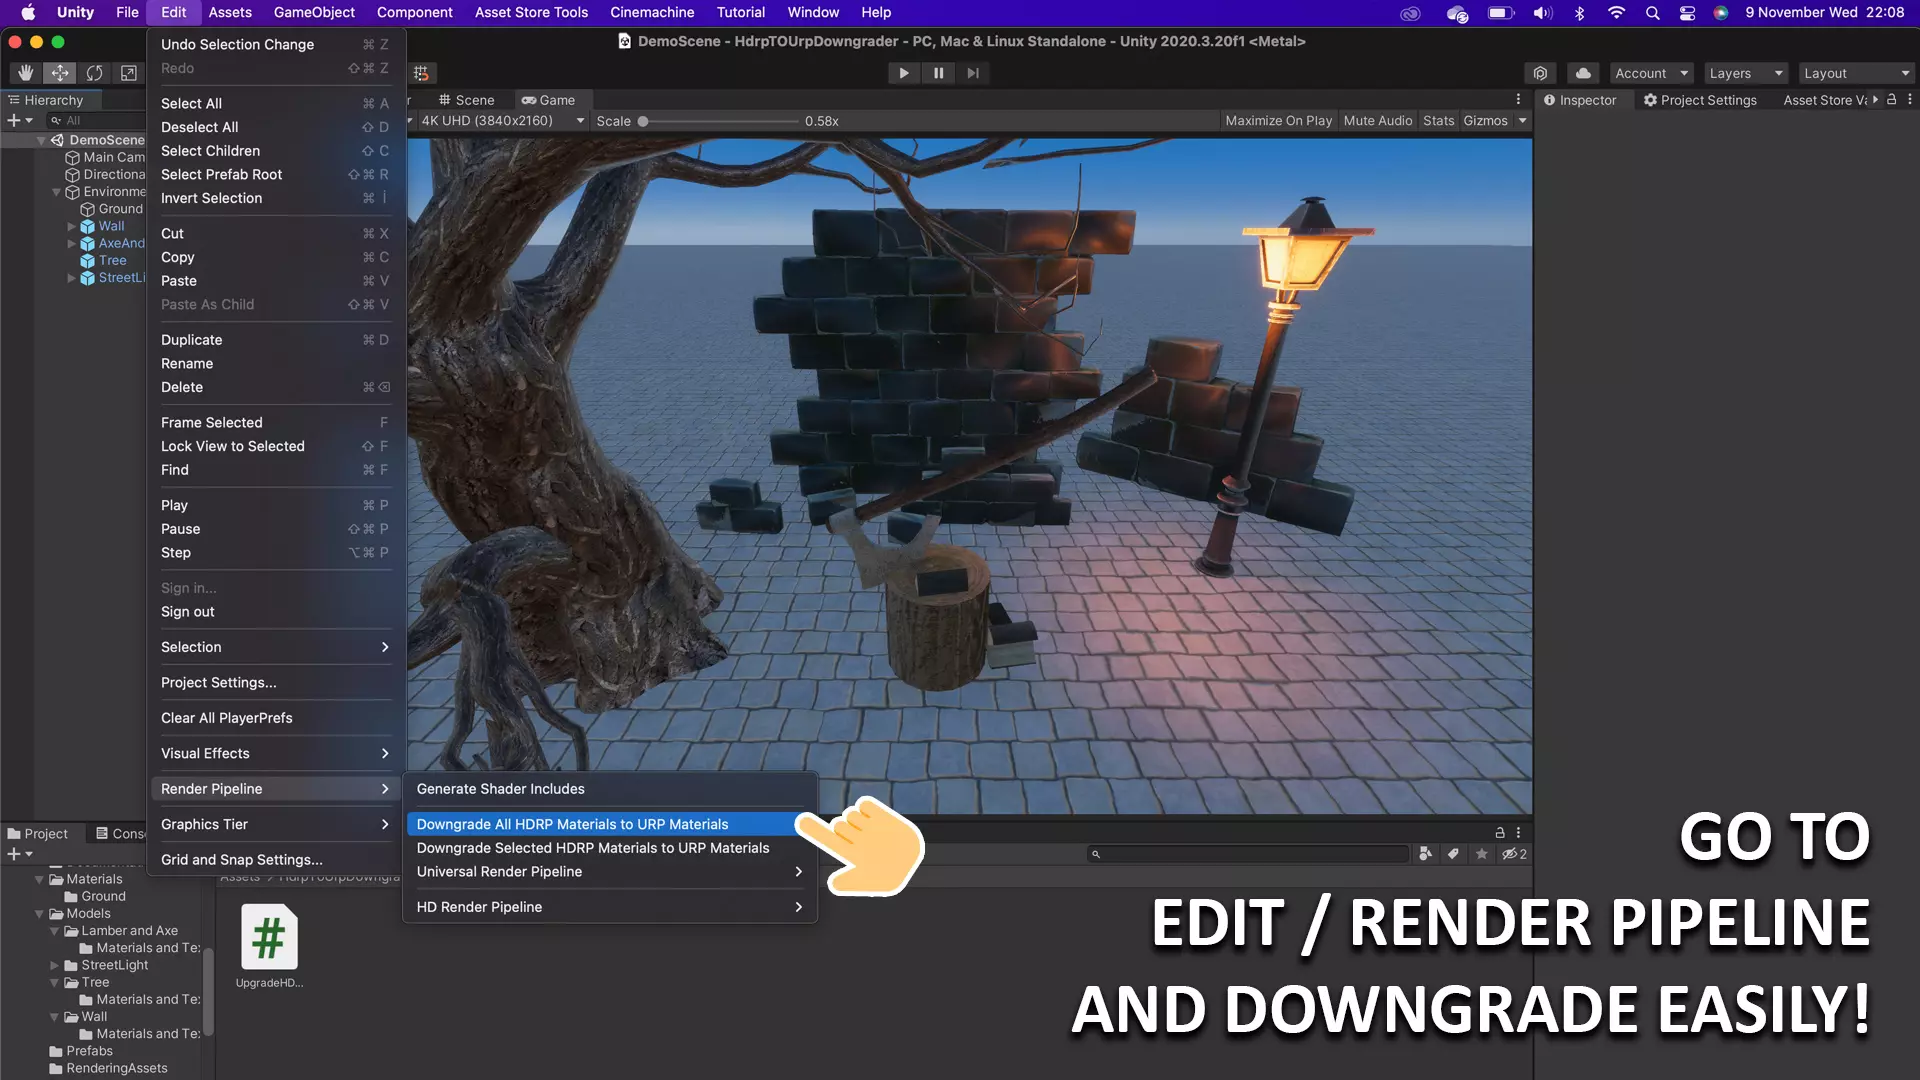Viewport: 1920px width, 1080px height.
Task: Open the GameObject menu
Action: pyautogui.click(x=314, y=13)
